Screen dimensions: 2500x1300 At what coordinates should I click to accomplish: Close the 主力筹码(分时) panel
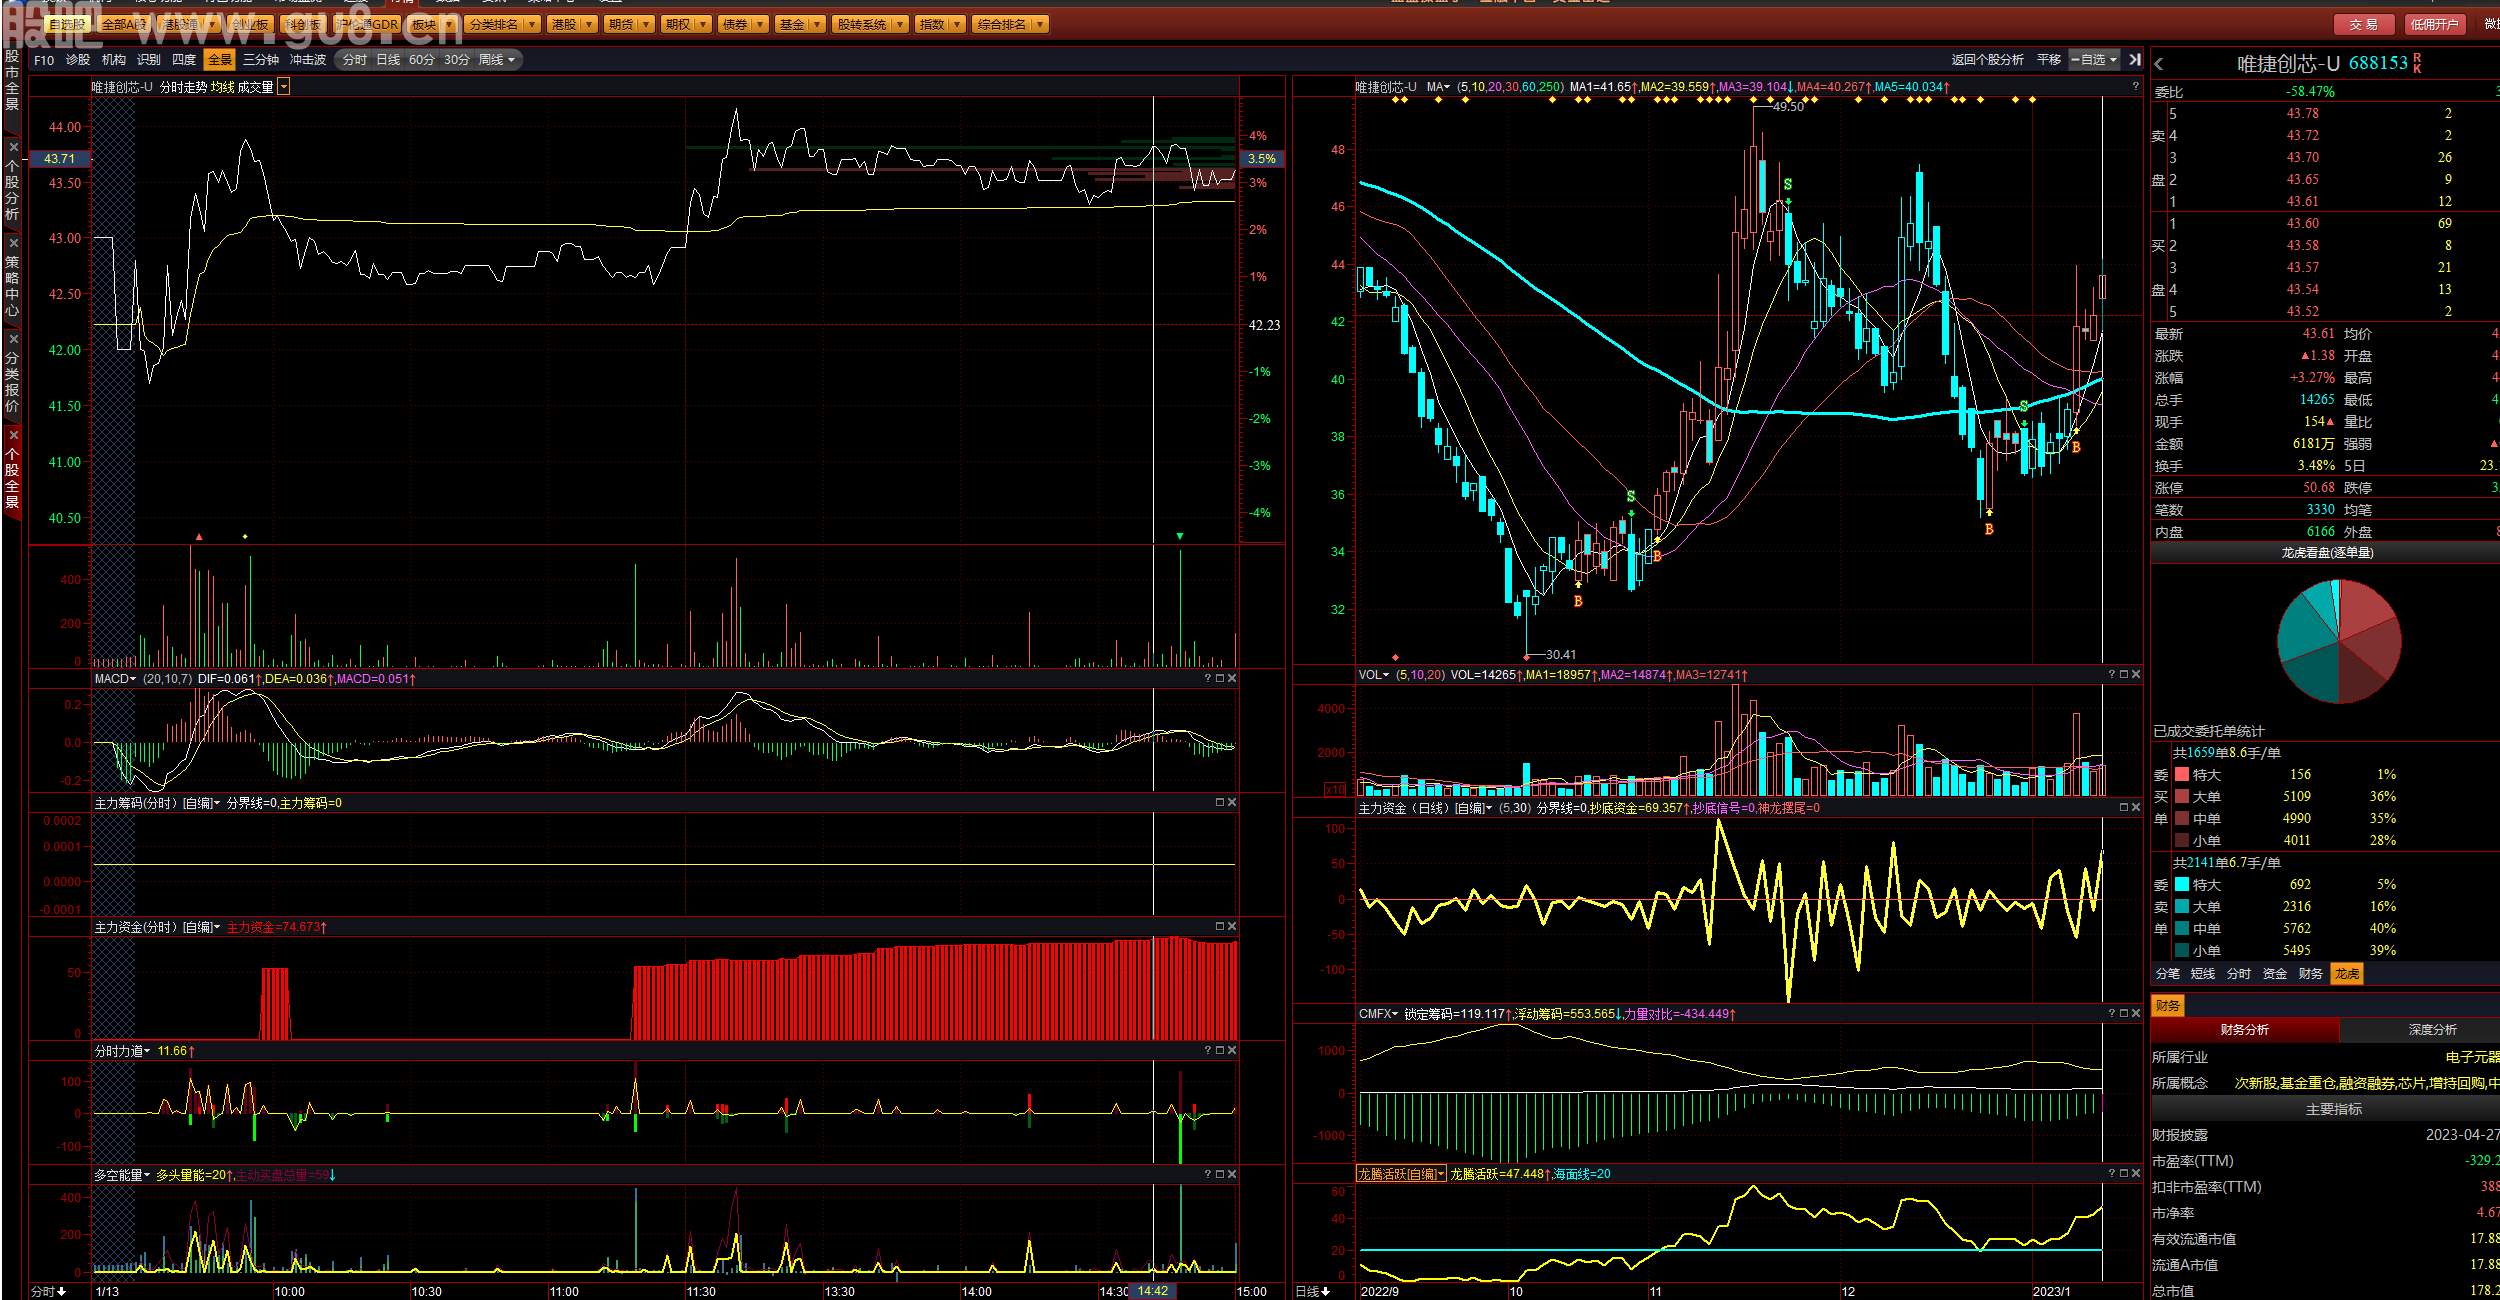click(x=1232, y=802)
